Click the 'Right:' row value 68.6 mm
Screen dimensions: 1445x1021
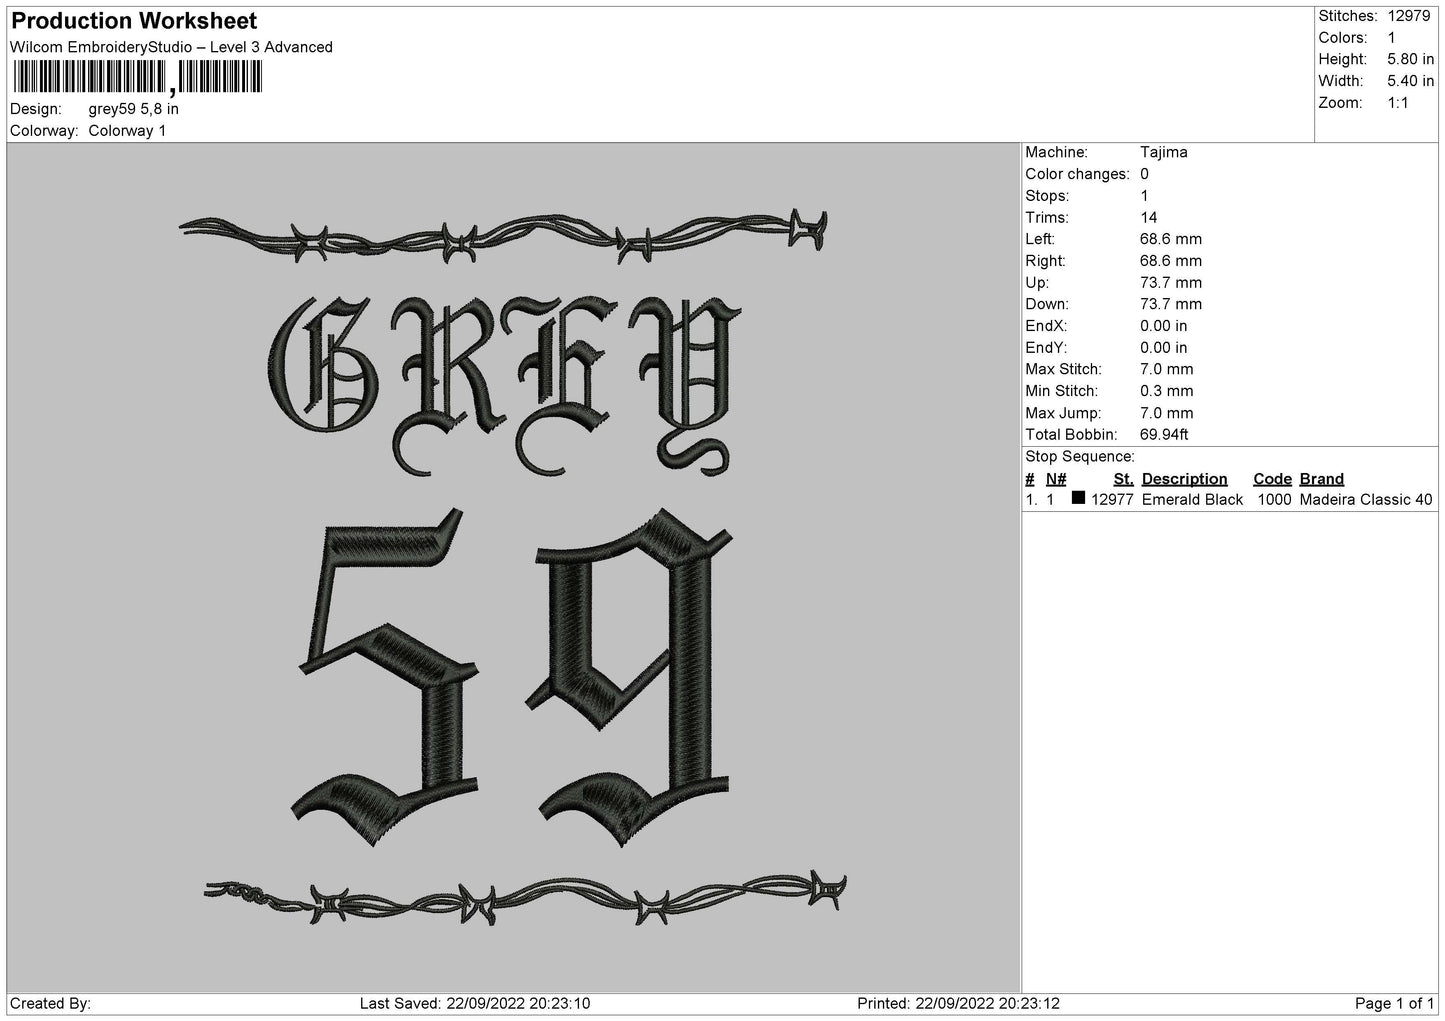click(1171, 261)
